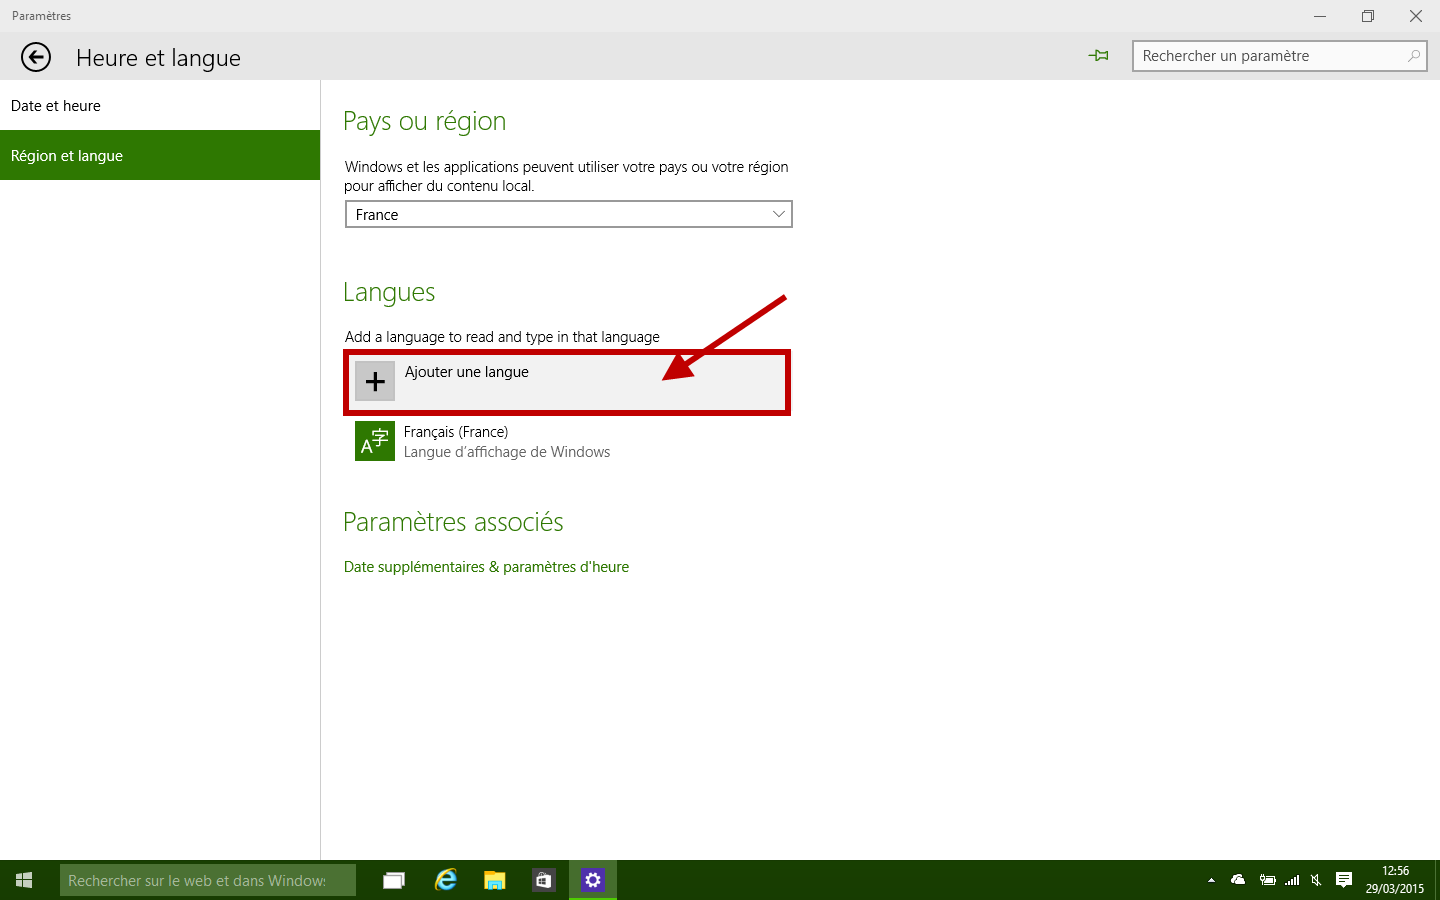
Task: Open File Explorer from the taskbar
Action: coord(495,880)
